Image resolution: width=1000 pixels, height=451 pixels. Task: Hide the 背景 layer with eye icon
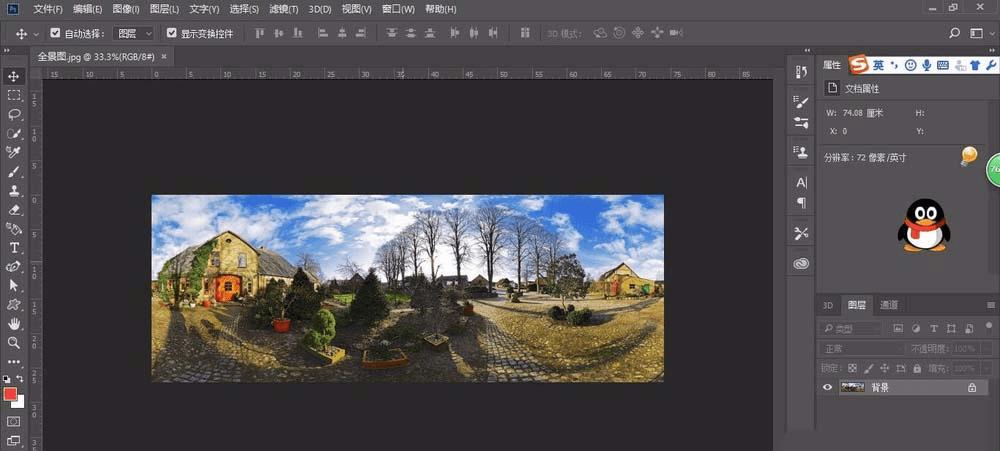tap(827, 387)
